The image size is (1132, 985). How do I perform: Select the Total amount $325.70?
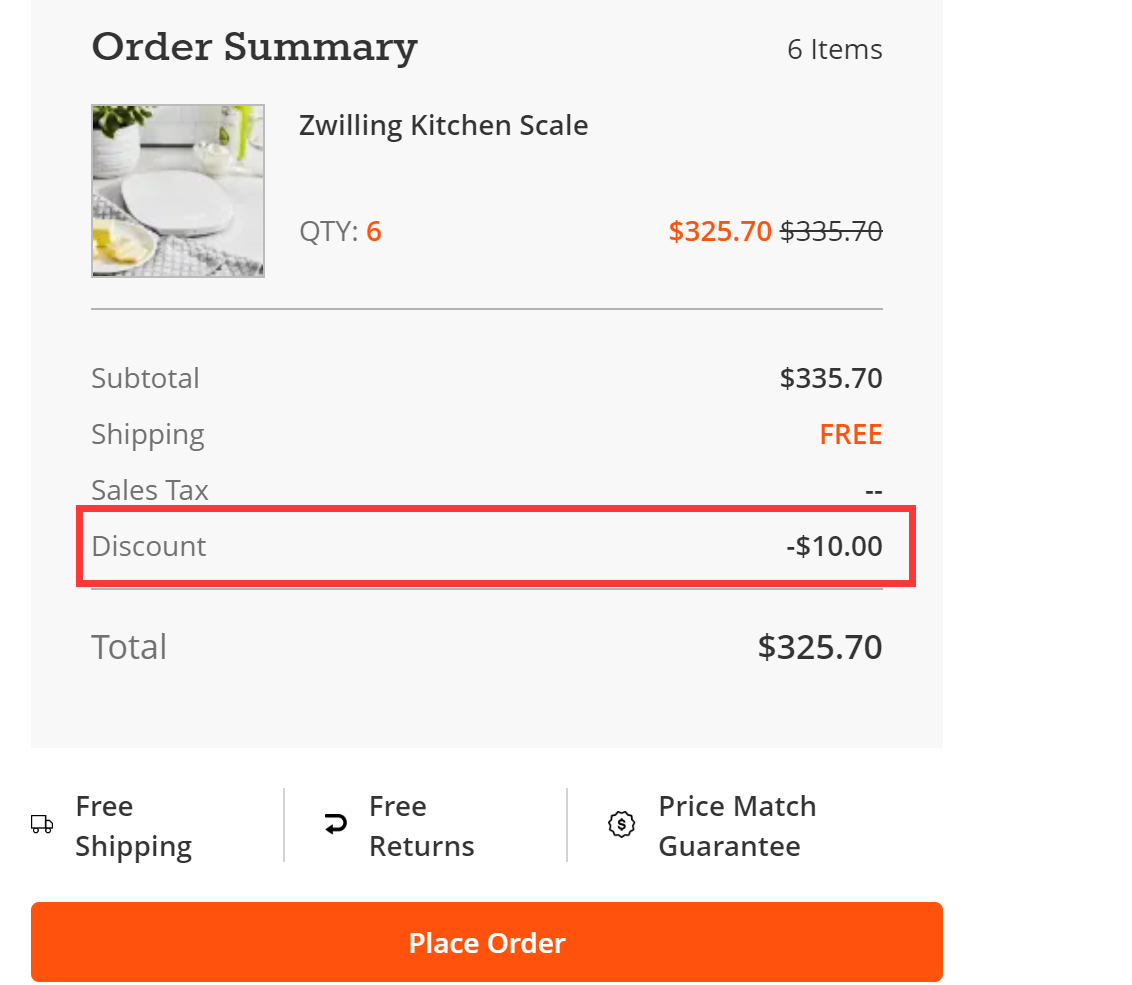tap(819, 646)
